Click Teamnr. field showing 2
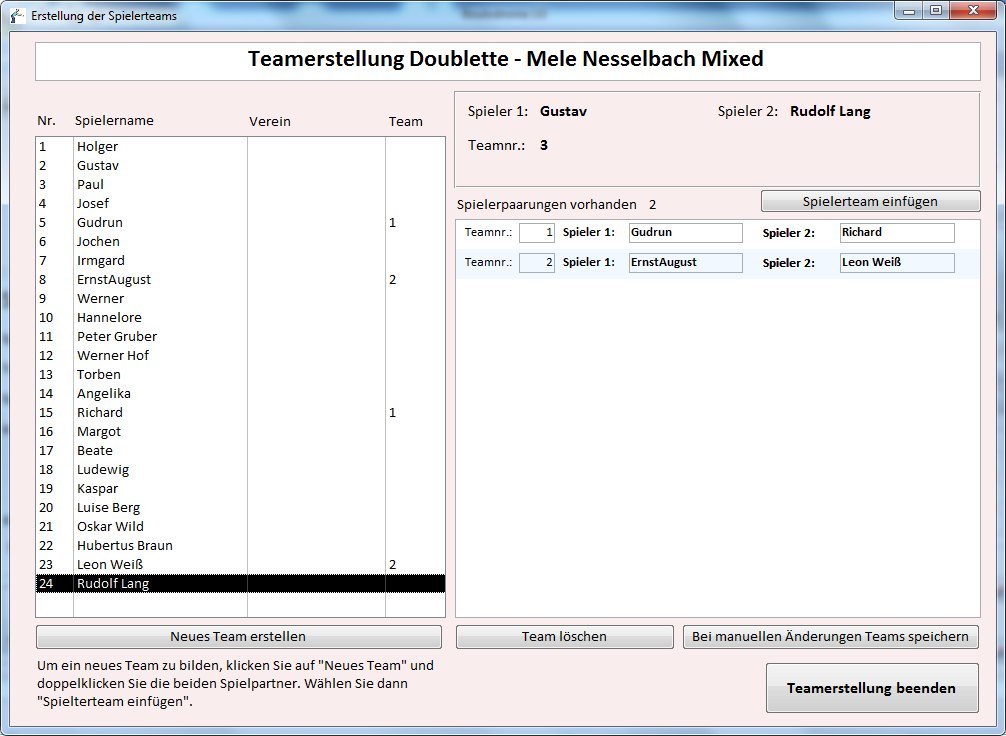Screen dimensions: 1006x736 [536, 263]
